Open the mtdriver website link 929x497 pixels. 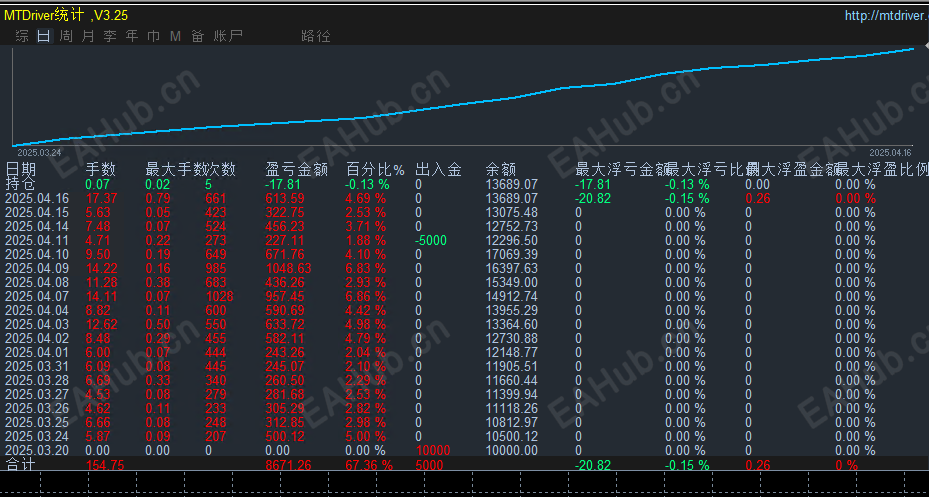click(x=886, y=15)
